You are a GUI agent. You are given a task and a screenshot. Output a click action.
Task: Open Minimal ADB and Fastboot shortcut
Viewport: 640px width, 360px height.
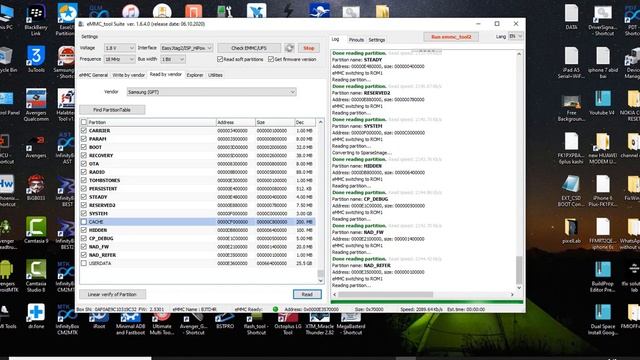[131, 324]
